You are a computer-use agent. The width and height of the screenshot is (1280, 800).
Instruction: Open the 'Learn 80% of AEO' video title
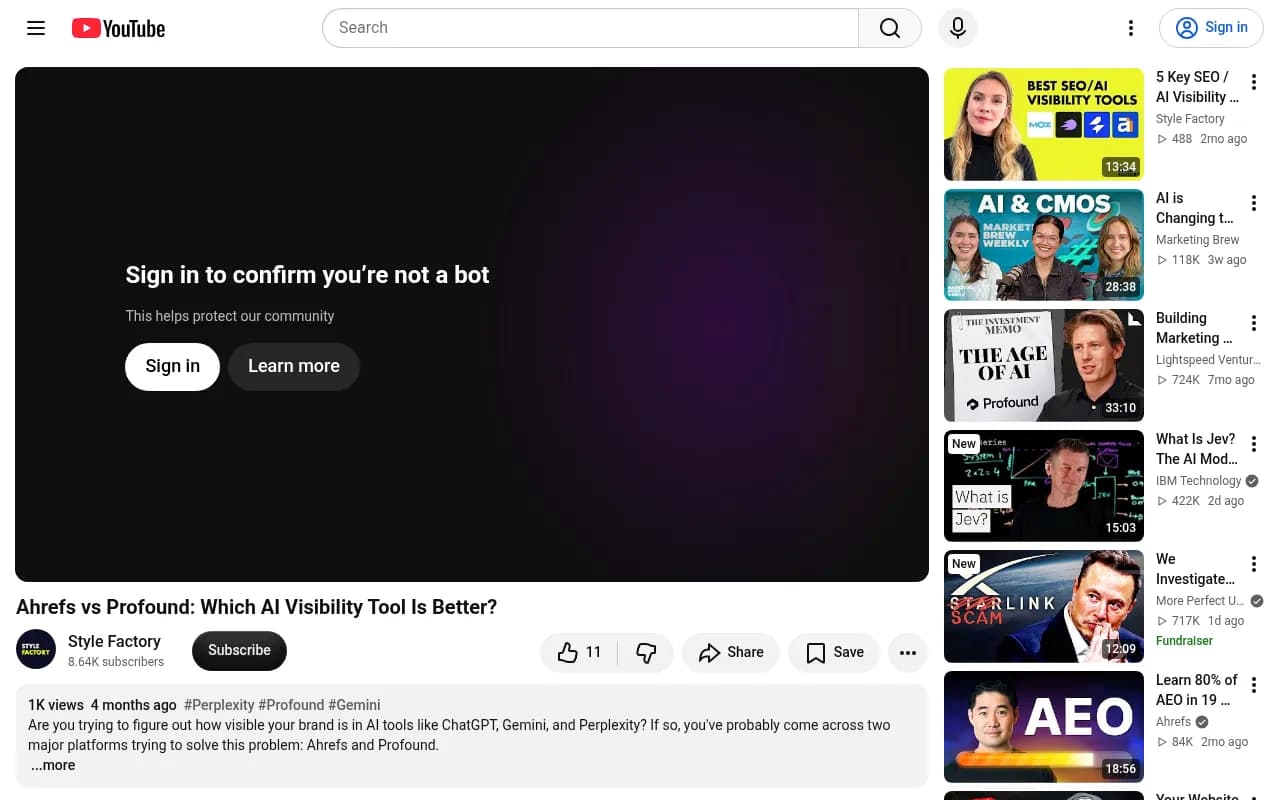click(x=1197, y=690)
